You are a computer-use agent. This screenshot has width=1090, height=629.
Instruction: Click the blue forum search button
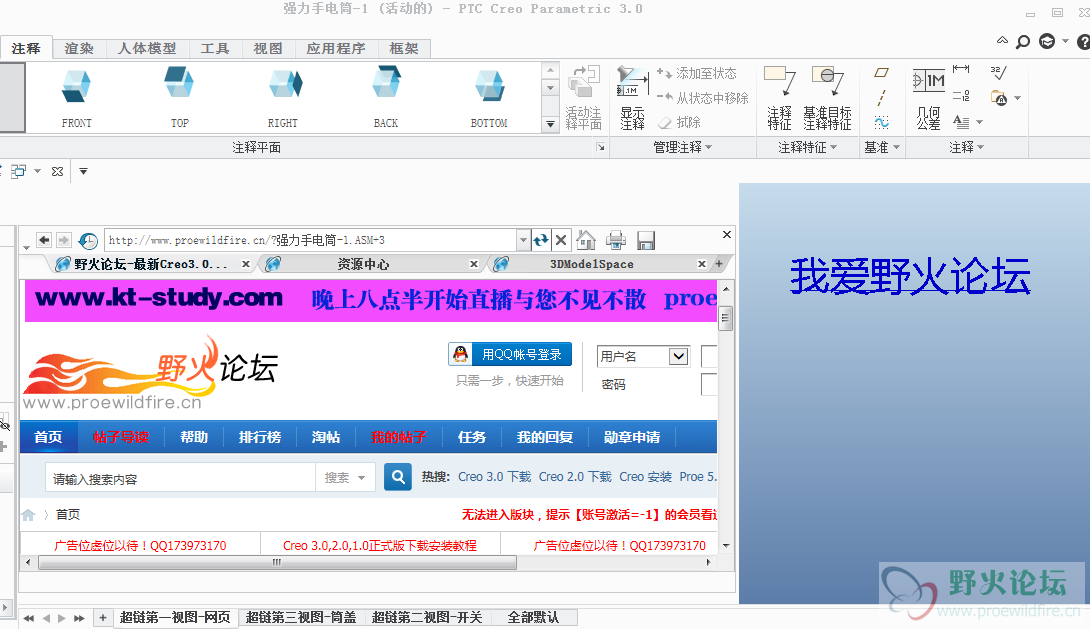[x=398, y=477]
